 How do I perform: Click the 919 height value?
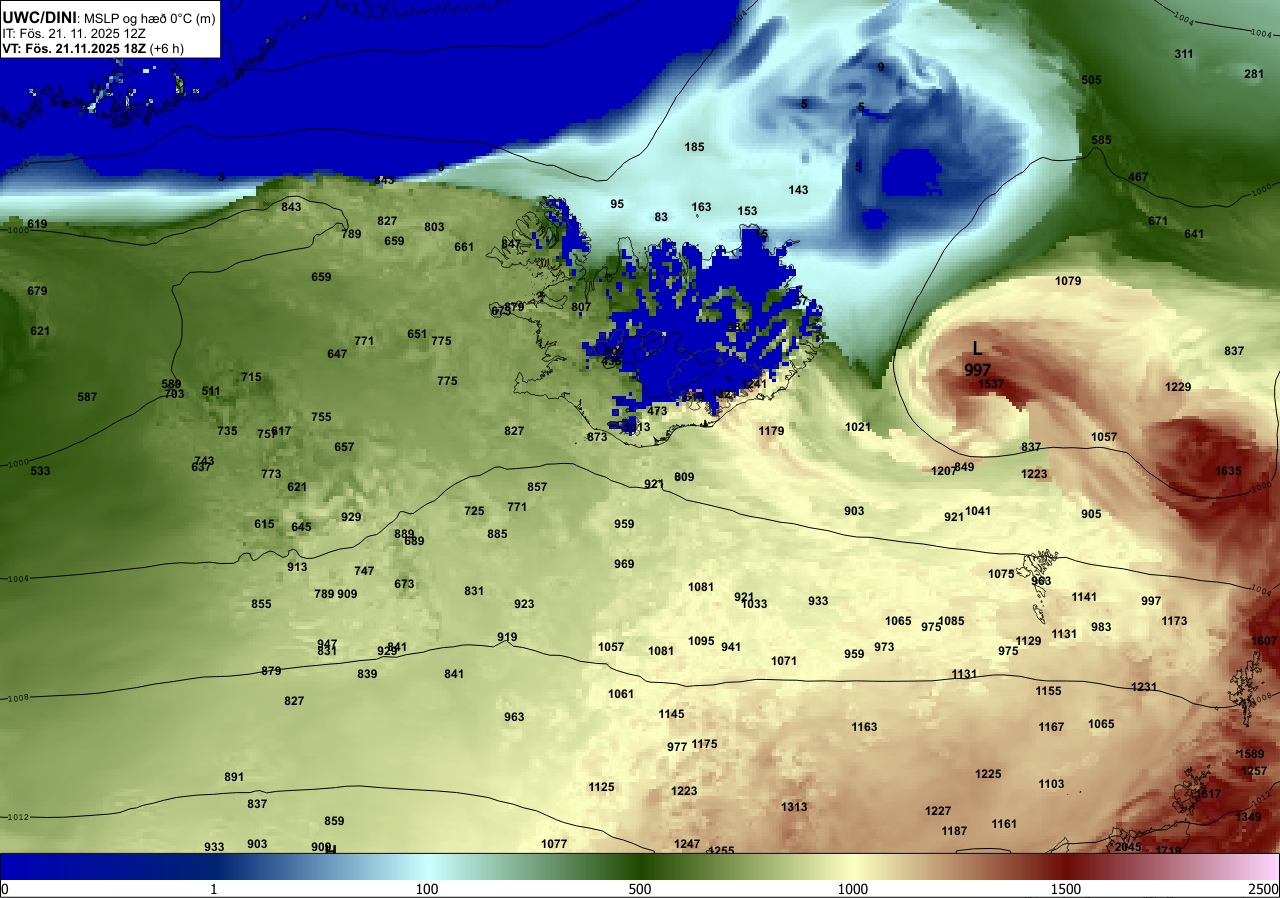507,637
